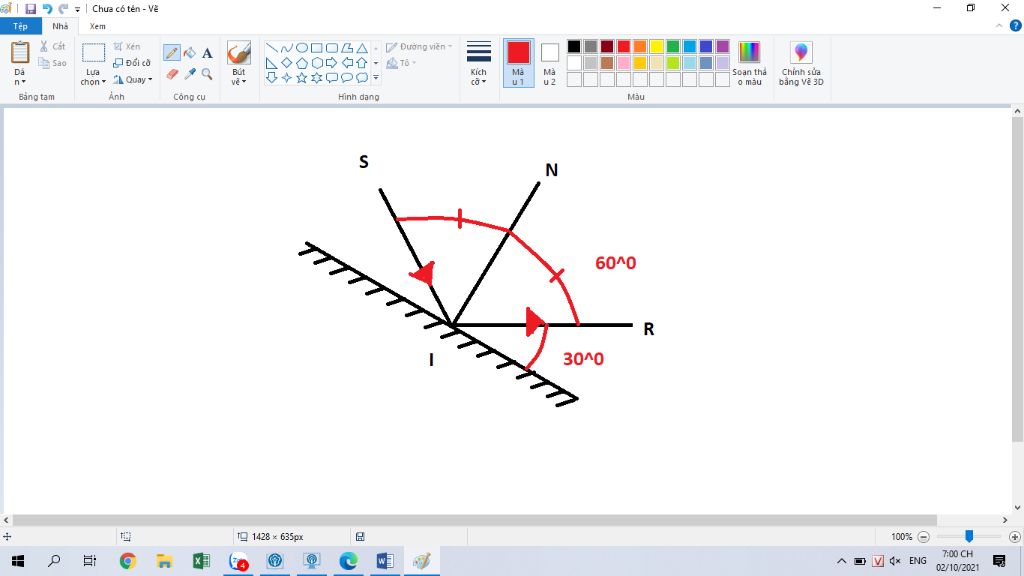The width and height of the screenshot is (1024, 576).
Task: Activate Màu 2 background color selector
Action: 550,63
